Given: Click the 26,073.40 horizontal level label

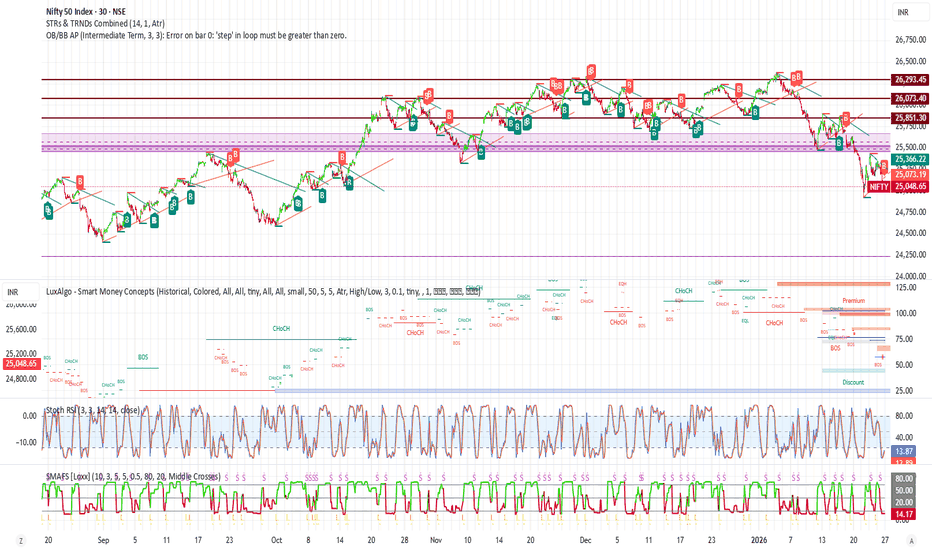Looking at the screenshot, I should pyautogui.click(x=911, y=98).
